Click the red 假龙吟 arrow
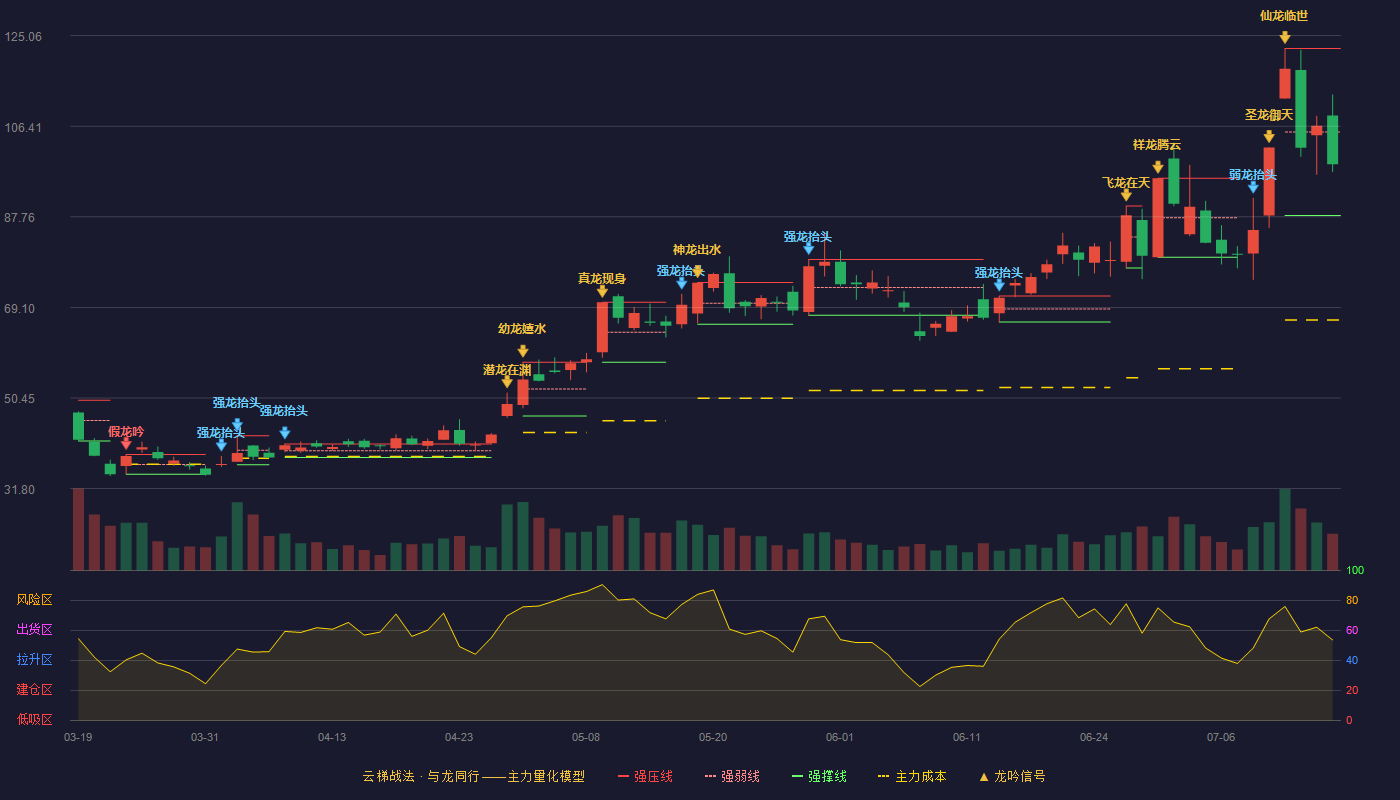This screenshot has height=800, width=1400. [126, 444]
